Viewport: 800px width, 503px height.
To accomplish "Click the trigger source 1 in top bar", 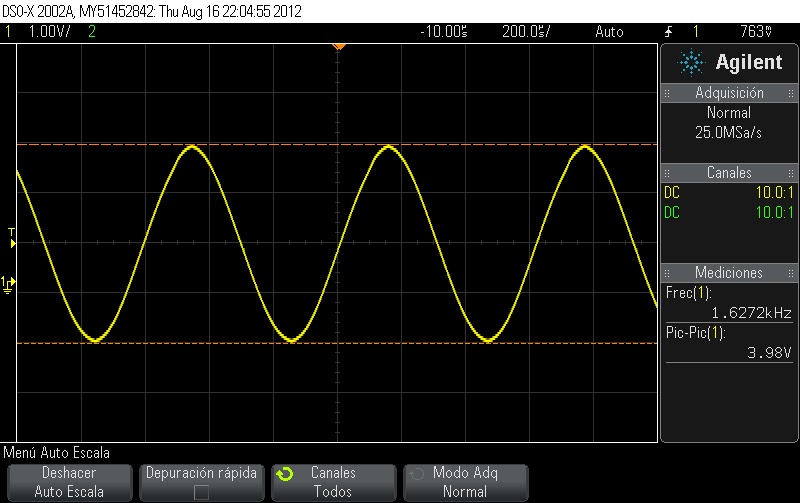I will pyautogui.click(x=696, y=32).
